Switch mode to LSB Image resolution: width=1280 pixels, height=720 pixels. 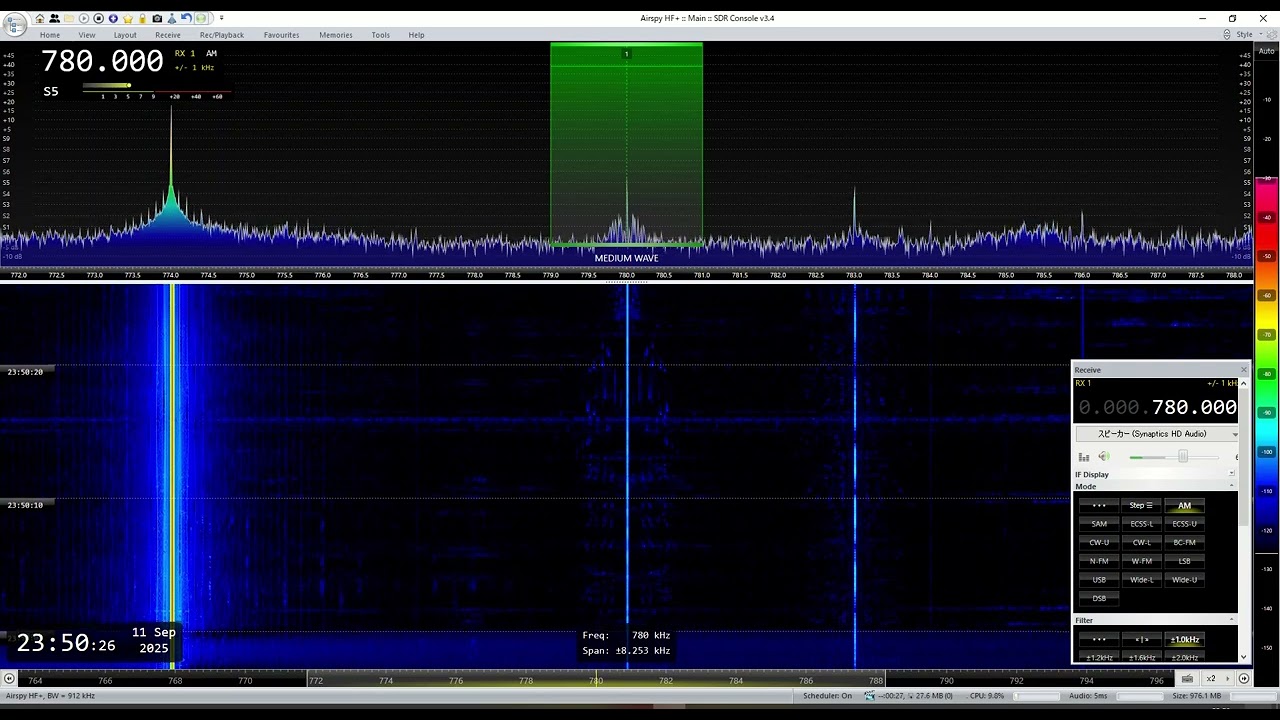[1184, 561]
